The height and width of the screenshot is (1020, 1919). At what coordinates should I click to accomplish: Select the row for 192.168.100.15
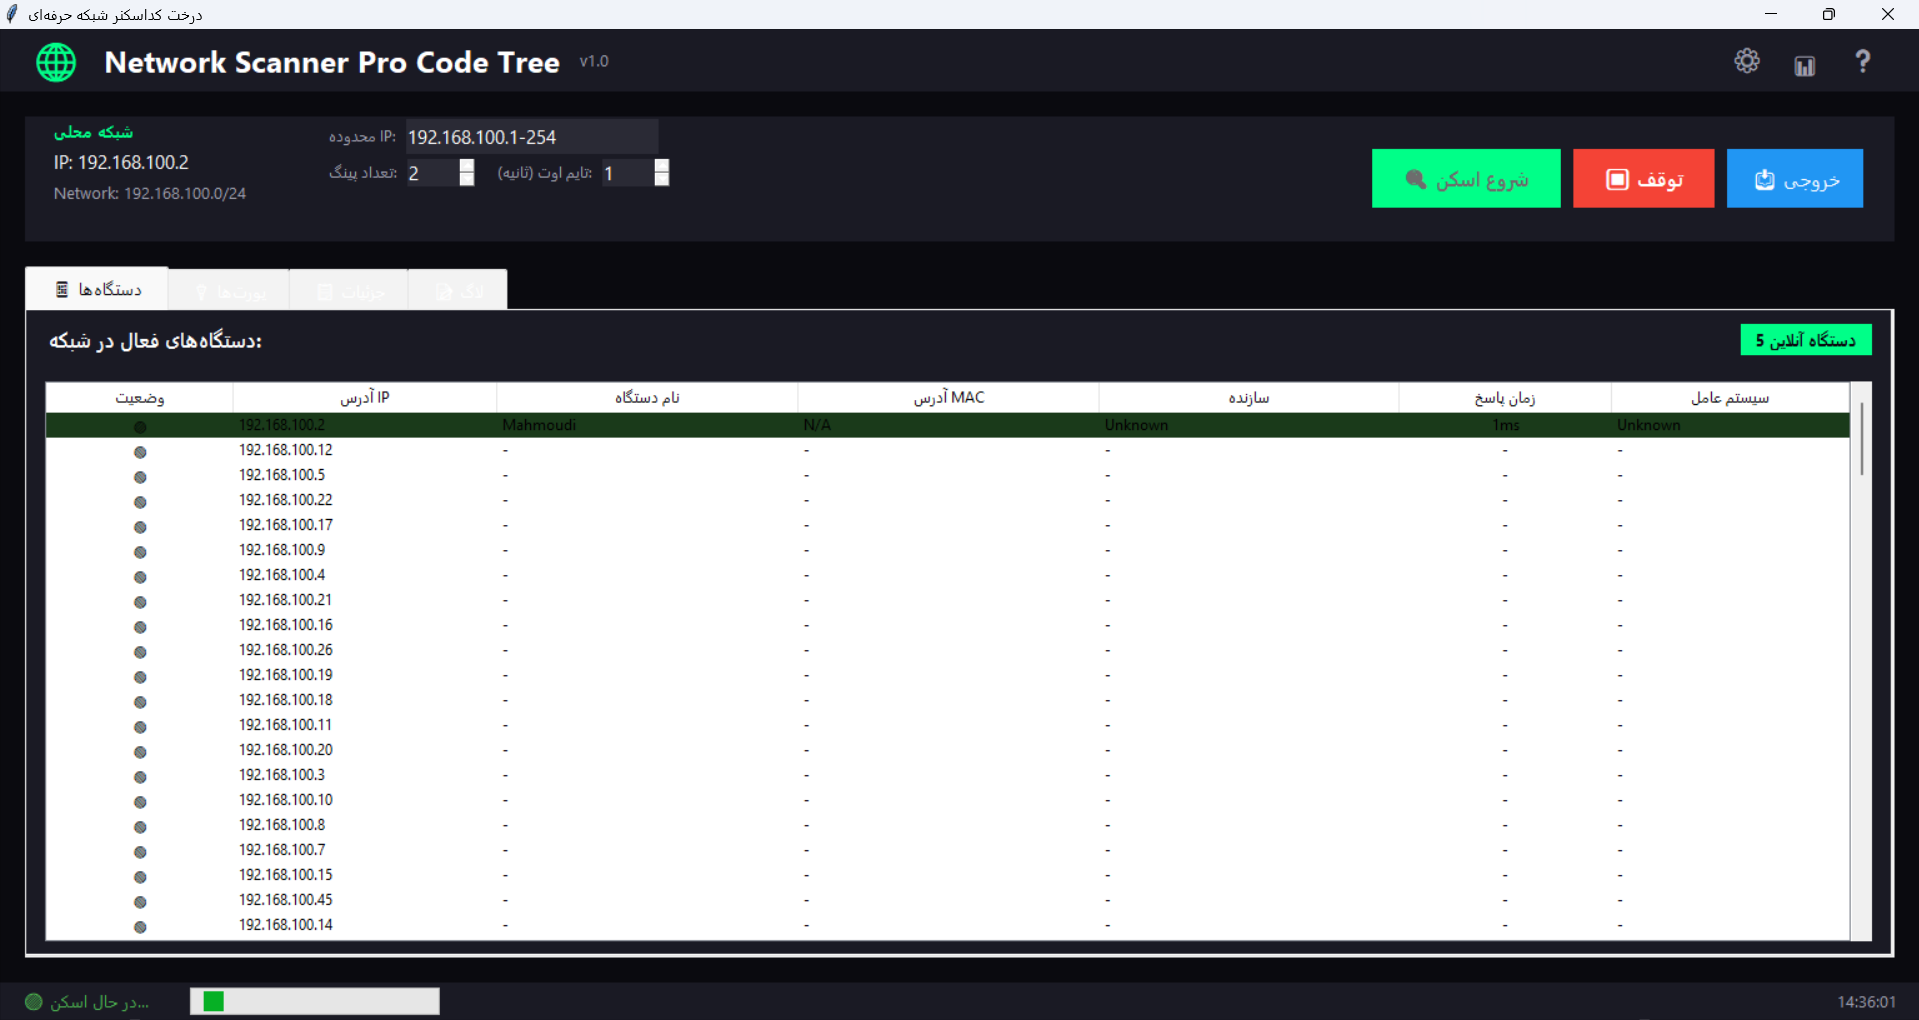pos(948,875)
